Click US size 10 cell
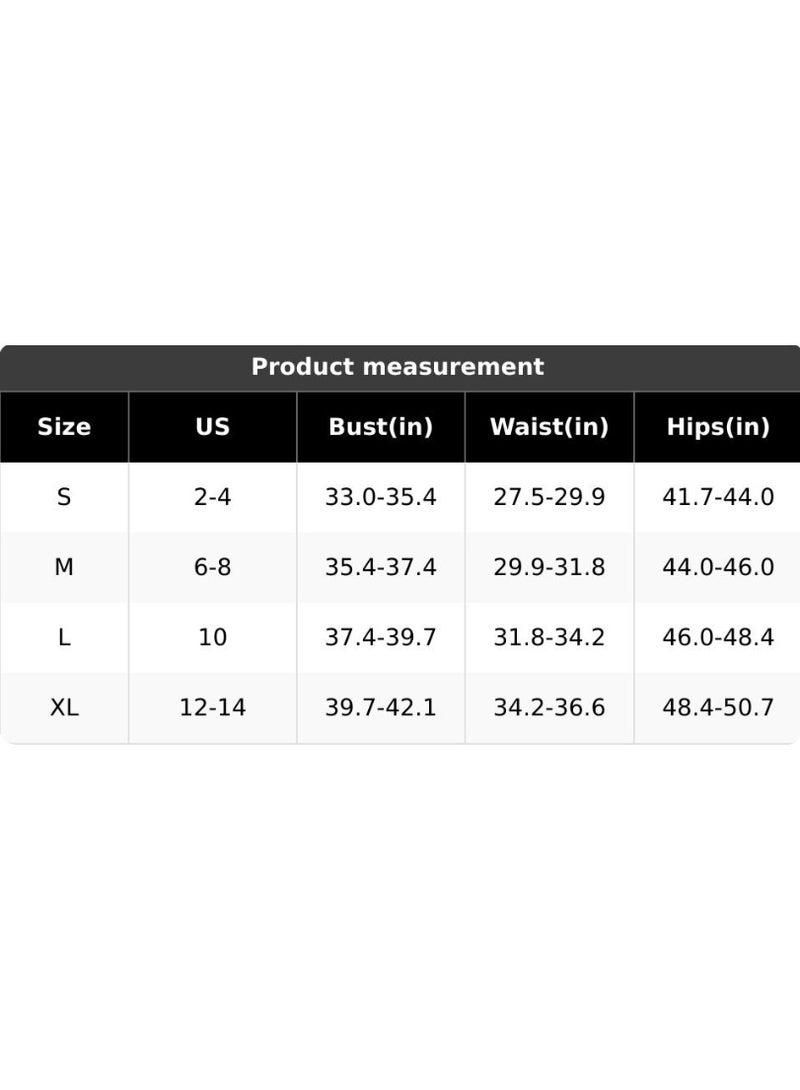The width and height of the screenshot is (800, 1090). pos(213,637)
